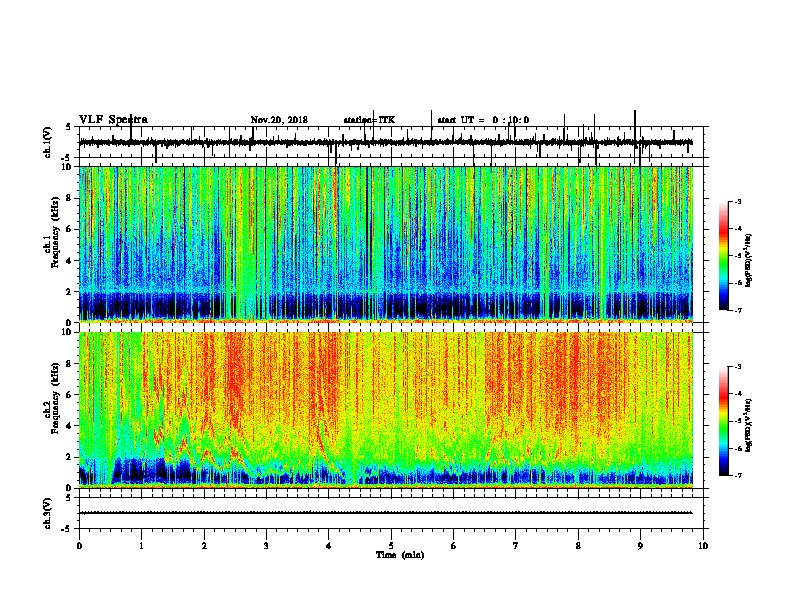Click the ch.1 spectrogram color bar
Image resolution: width=792 pixels, height=612 pixels.
pos(724,256)
